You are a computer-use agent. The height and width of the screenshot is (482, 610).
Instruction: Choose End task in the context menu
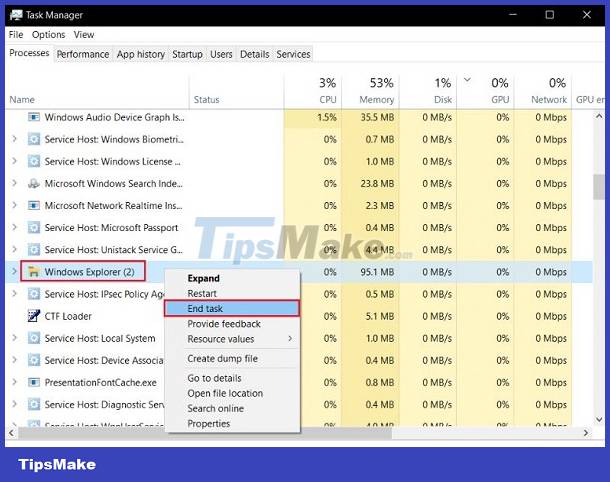pyautogui.click(x=232, y=308)
